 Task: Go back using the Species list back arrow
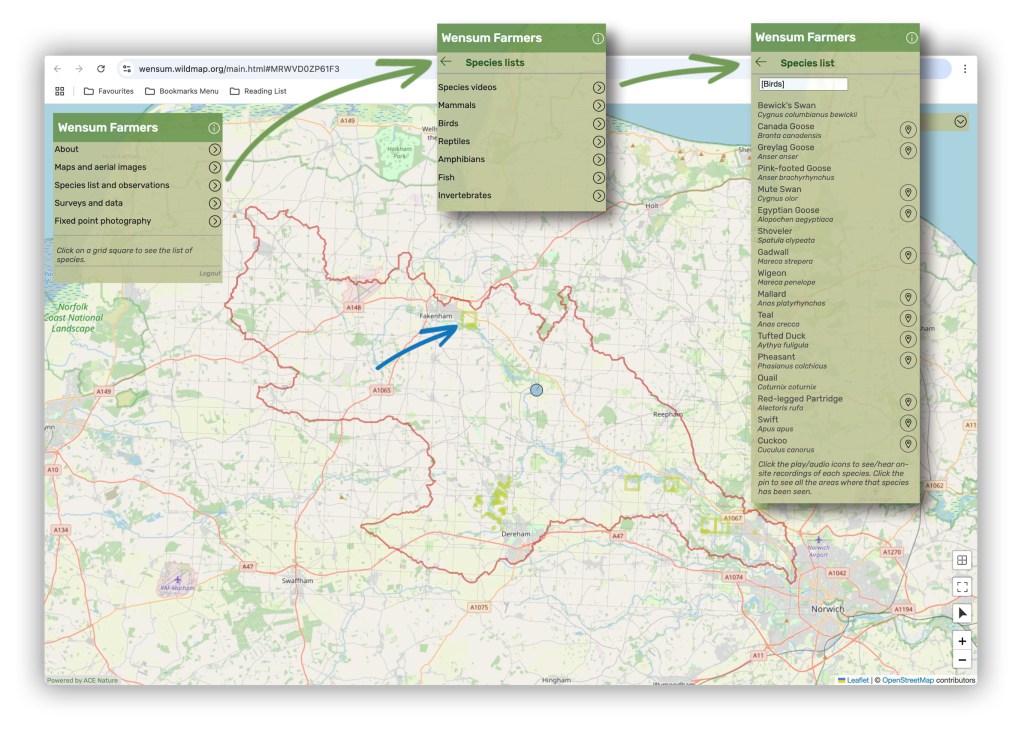click(x=762, y=63)
